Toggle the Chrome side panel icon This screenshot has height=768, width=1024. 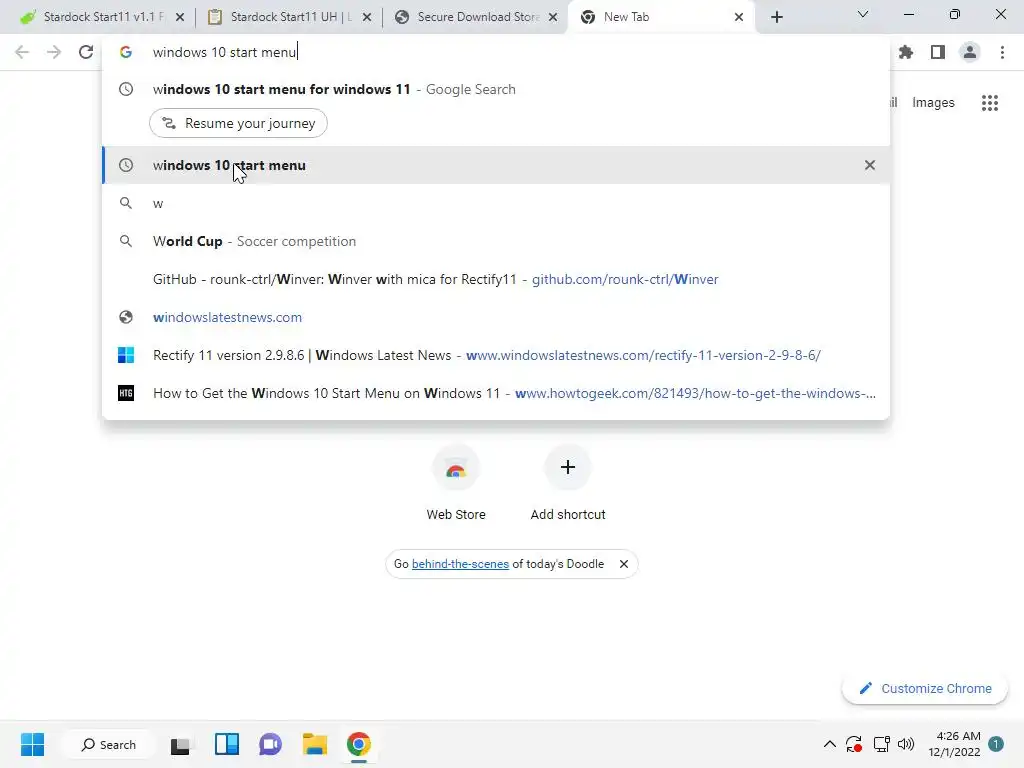[938, 52]
